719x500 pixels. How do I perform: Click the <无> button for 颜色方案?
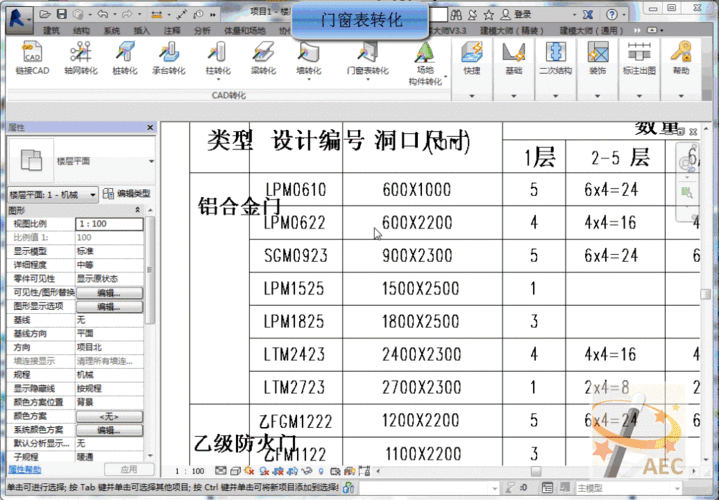click(x=109, y=417)
